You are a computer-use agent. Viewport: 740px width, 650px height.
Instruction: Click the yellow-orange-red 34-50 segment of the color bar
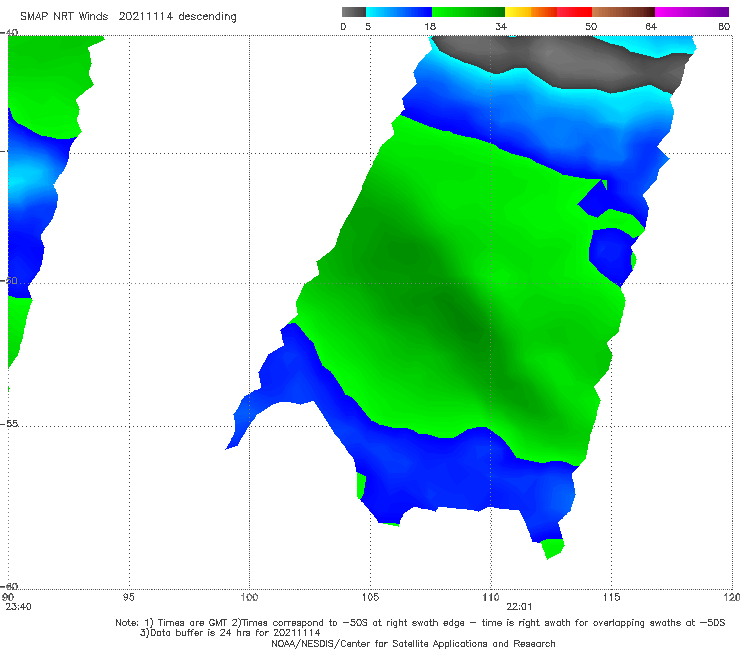548,12
